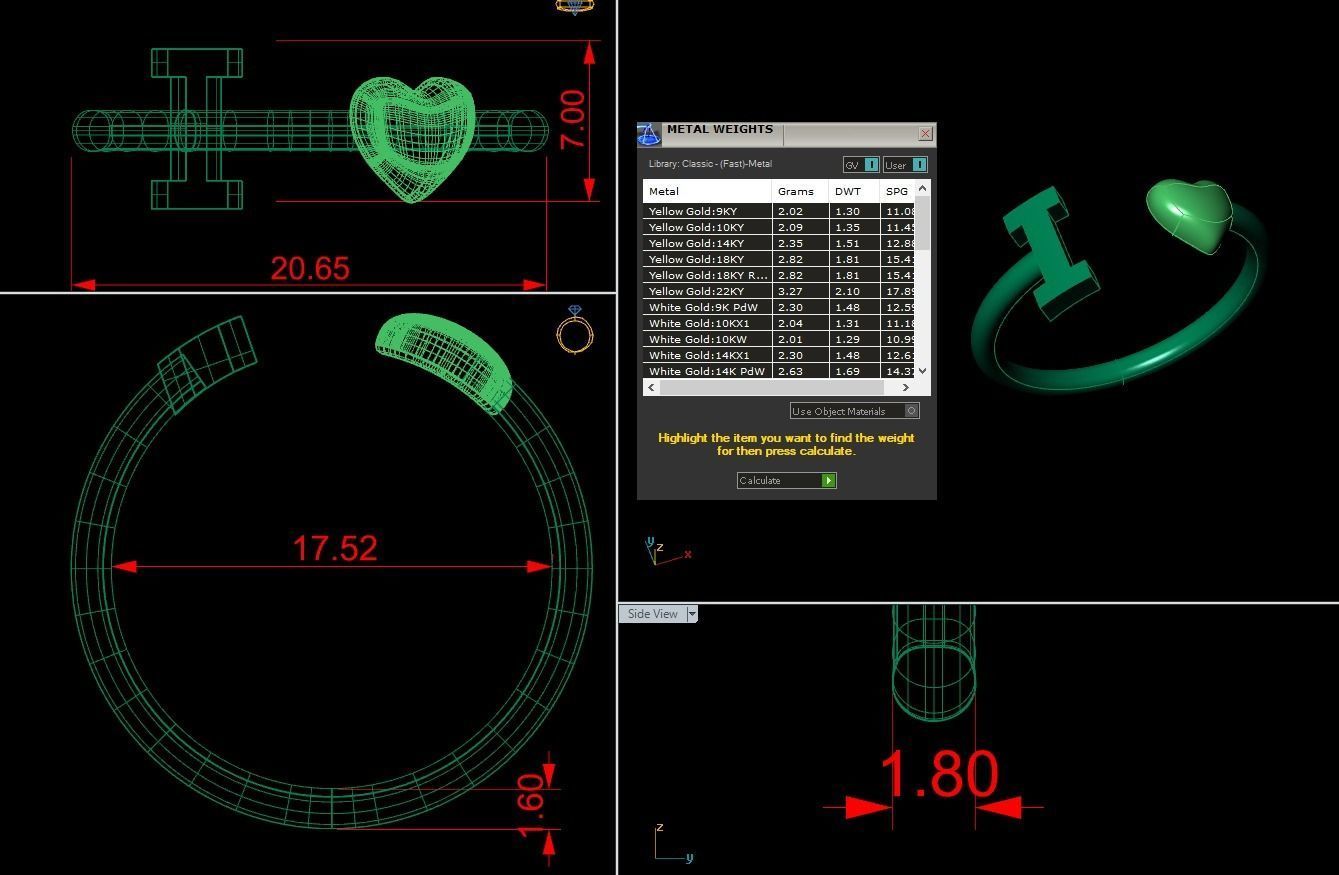Click the horizontal scroll-left arrow
This screenshot has height=875, width=1339.
[651, 387]
